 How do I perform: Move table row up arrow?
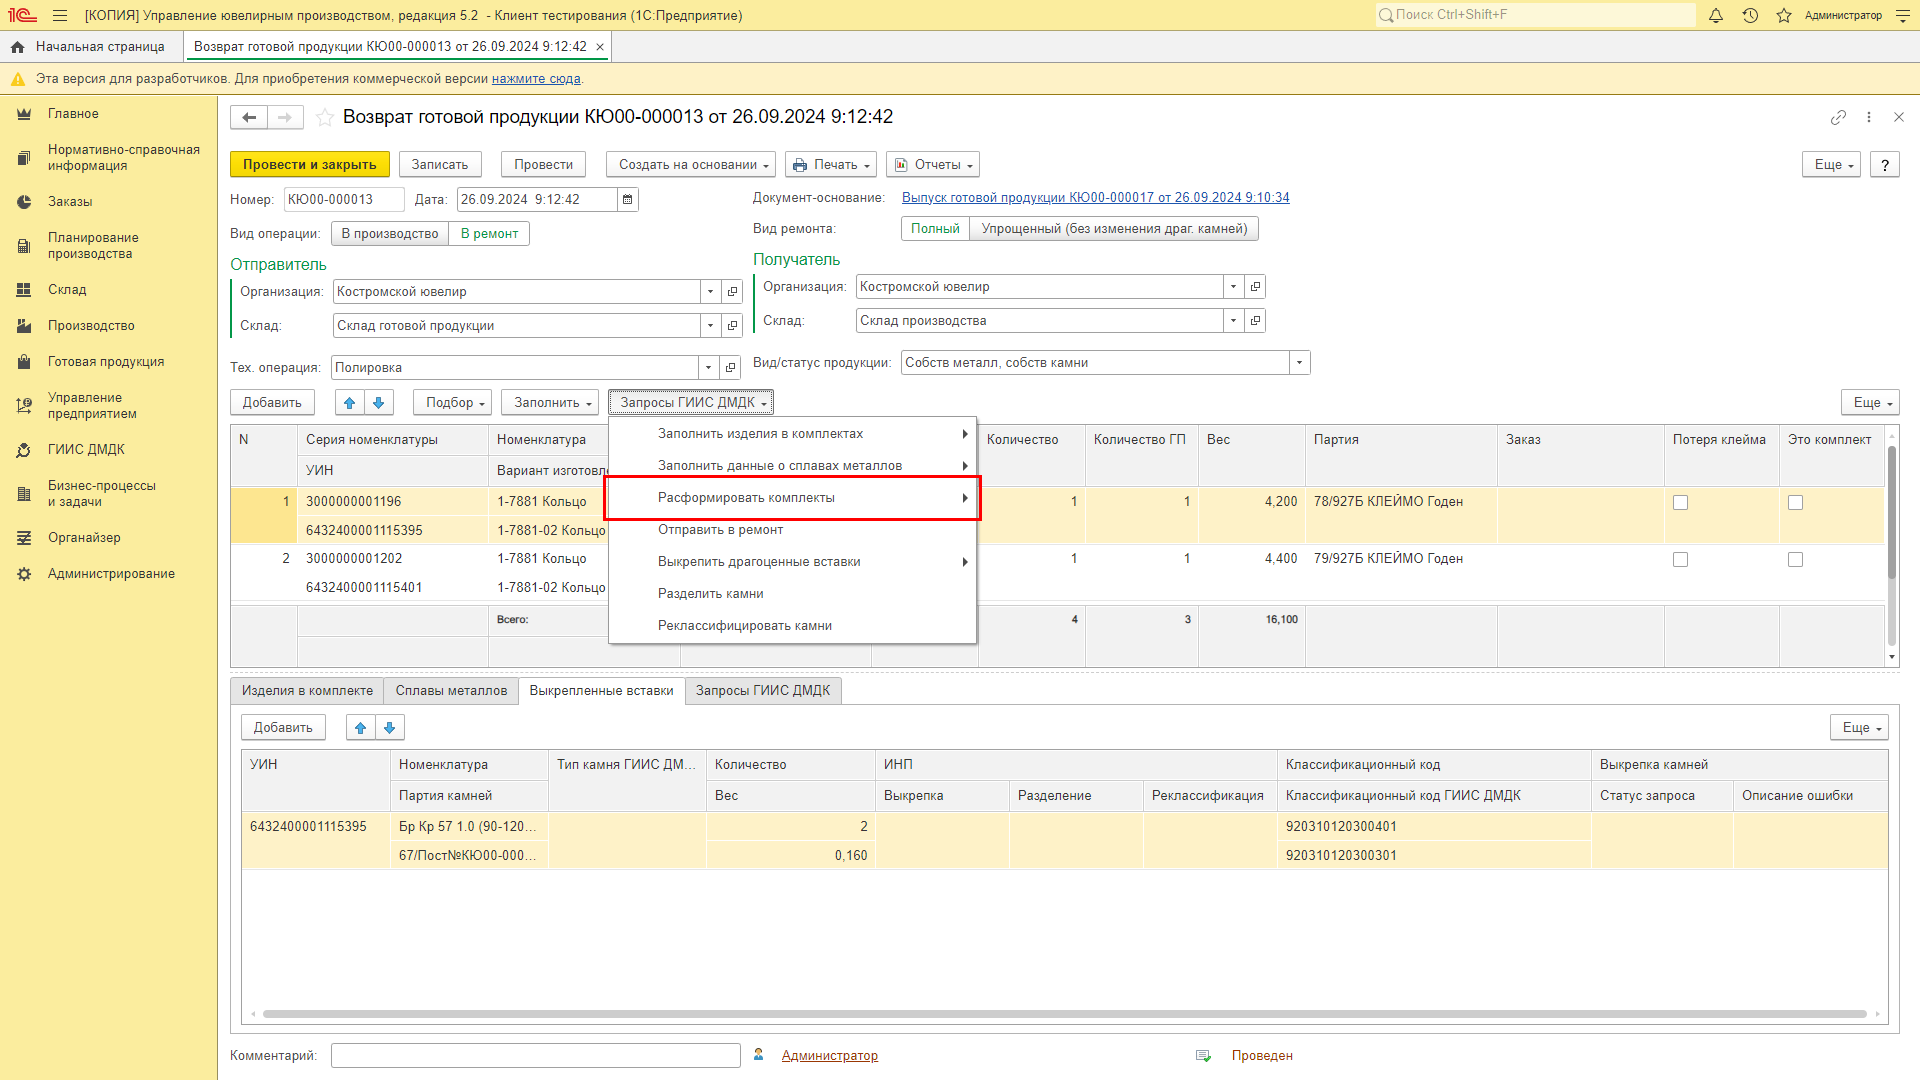click(x=349, y=403)
